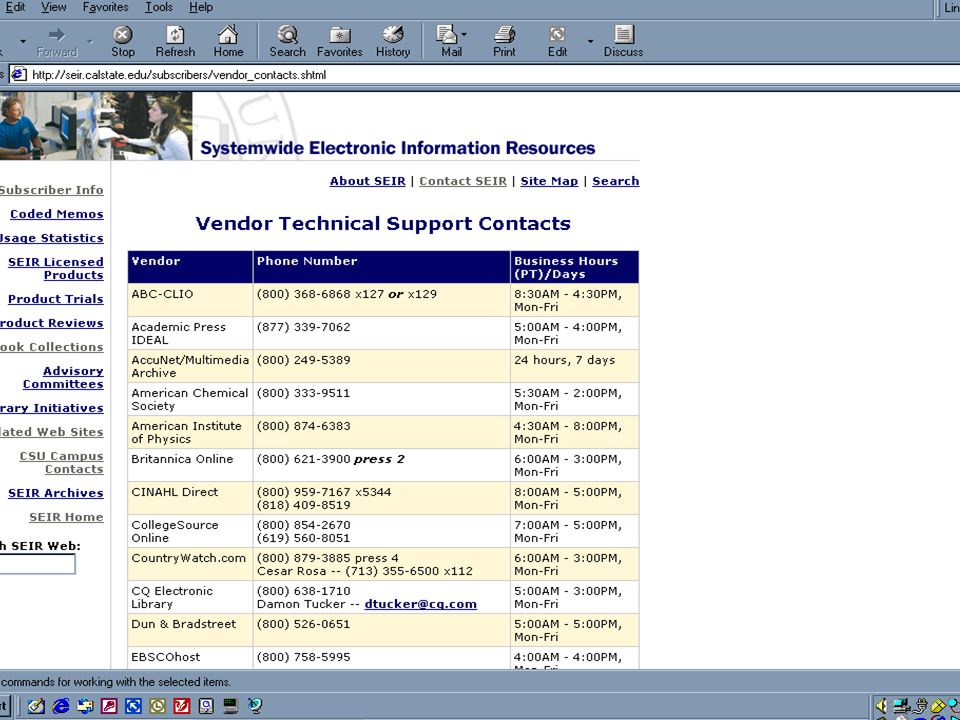960x720 pixels.
Task: Click the Search link in page header
Action: pos(615,181)
